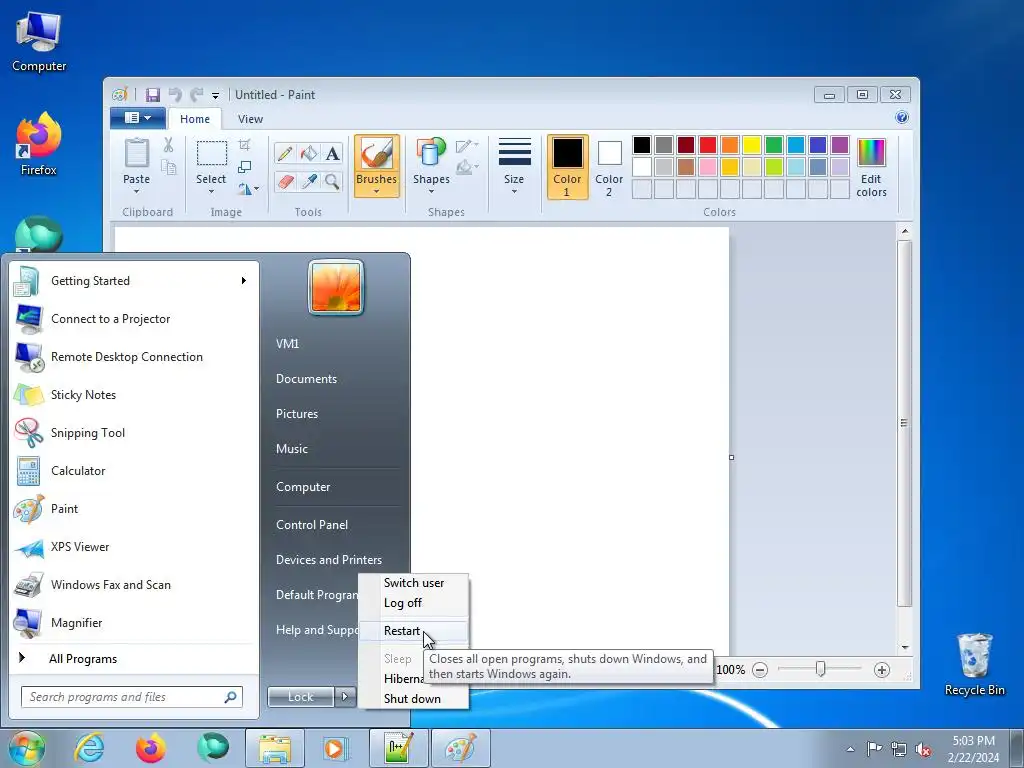Click the zoom out minus button in Paint
The height and width of the screenshot is (768, 1024).
(x=760, y=670)
